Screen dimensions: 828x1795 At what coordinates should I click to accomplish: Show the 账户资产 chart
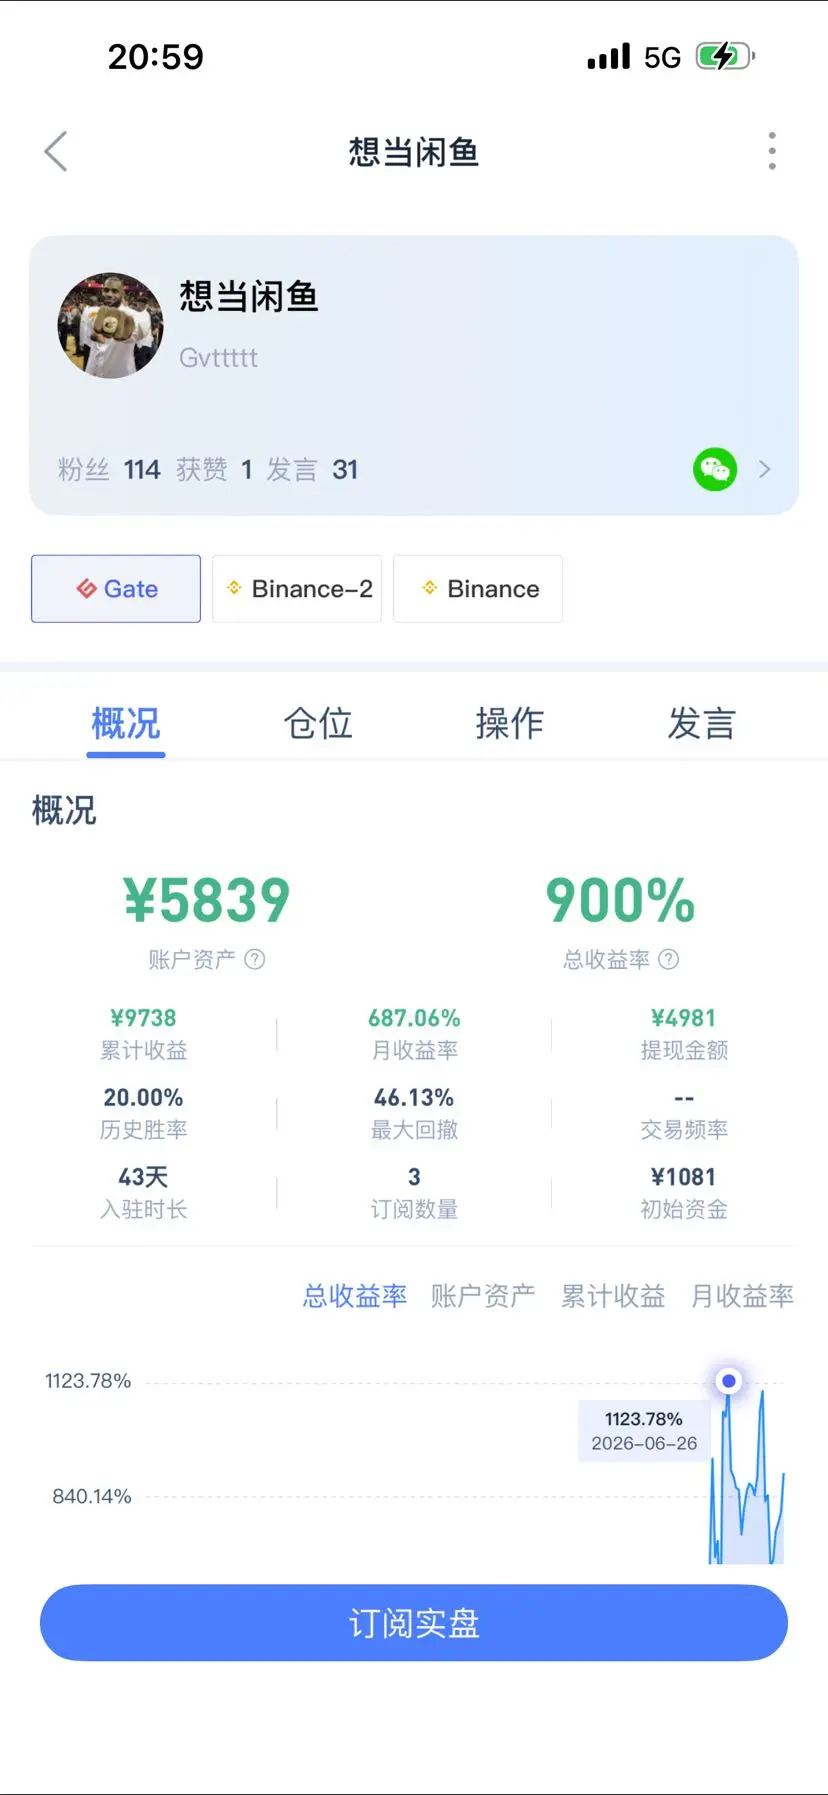(x=483, y=1296)
